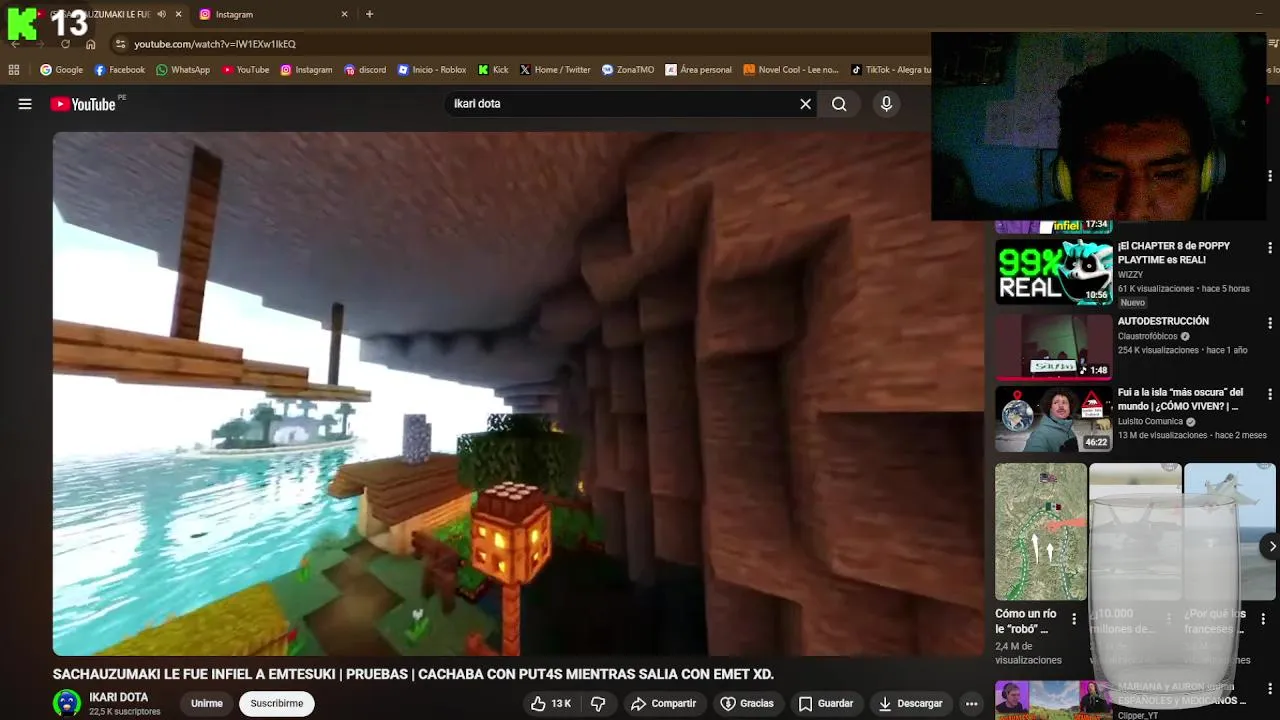Open the Facebook bookmark
The image size is (1280, 720).
point(119,70)
